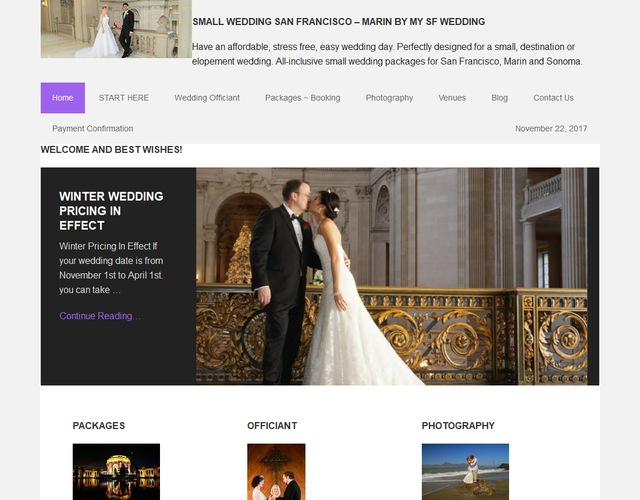The width and height of the screenshot is (640, 500).
Task: Click the site tagline description text
Action: (387, 54)
